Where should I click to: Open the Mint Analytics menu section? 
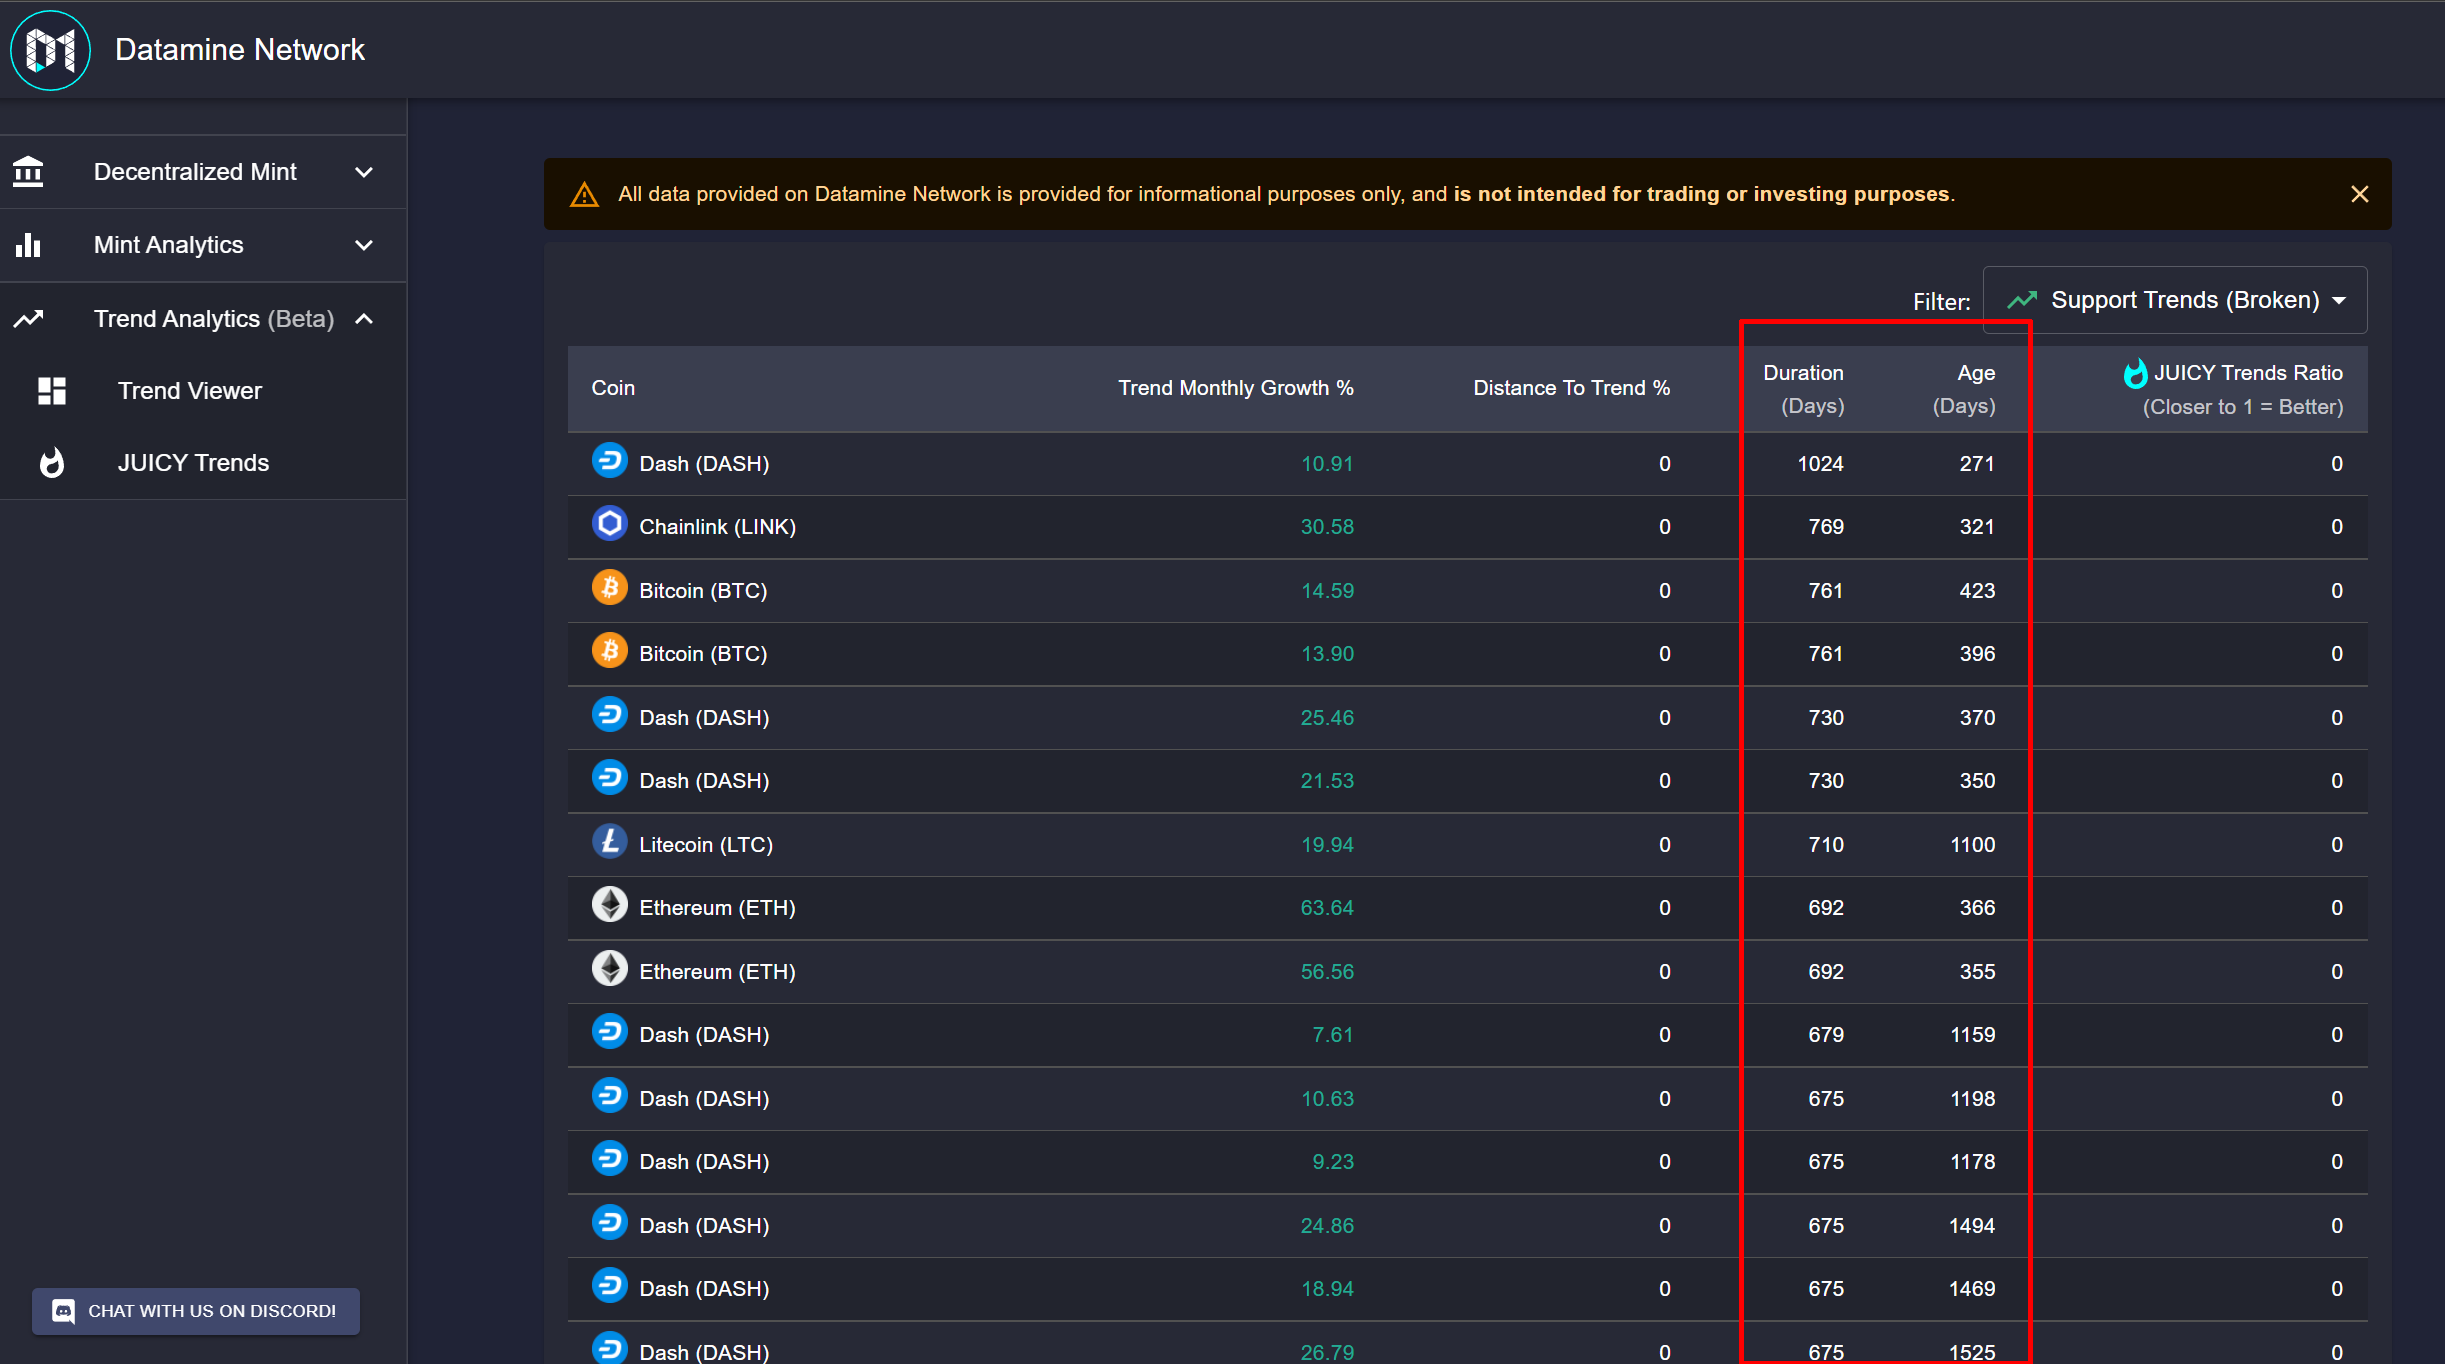point(203,245)
